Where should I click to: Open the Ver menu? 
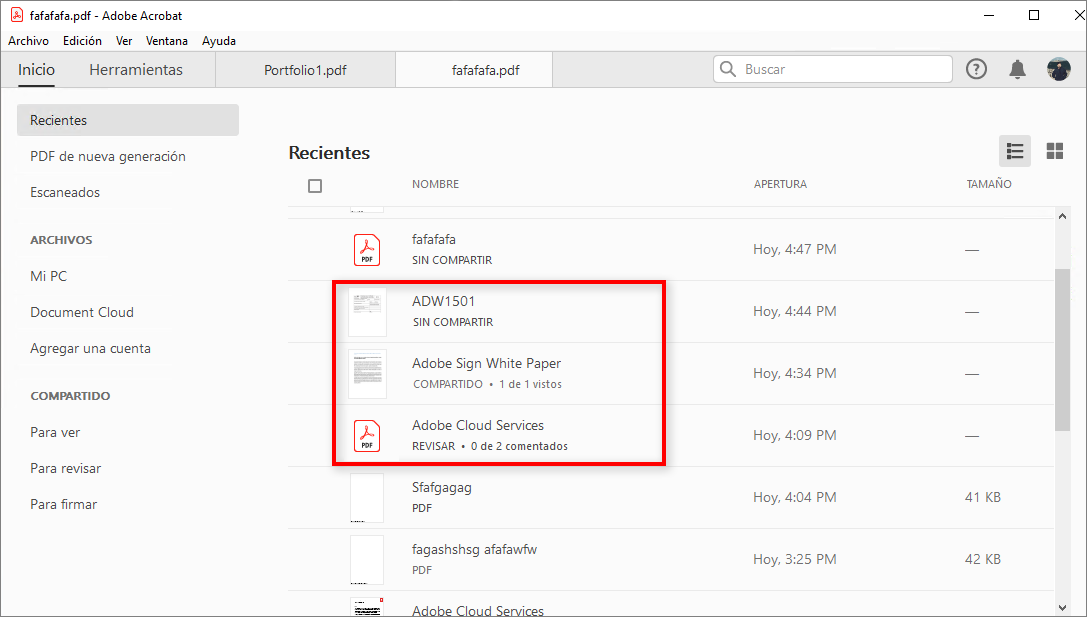click(124, 41)
